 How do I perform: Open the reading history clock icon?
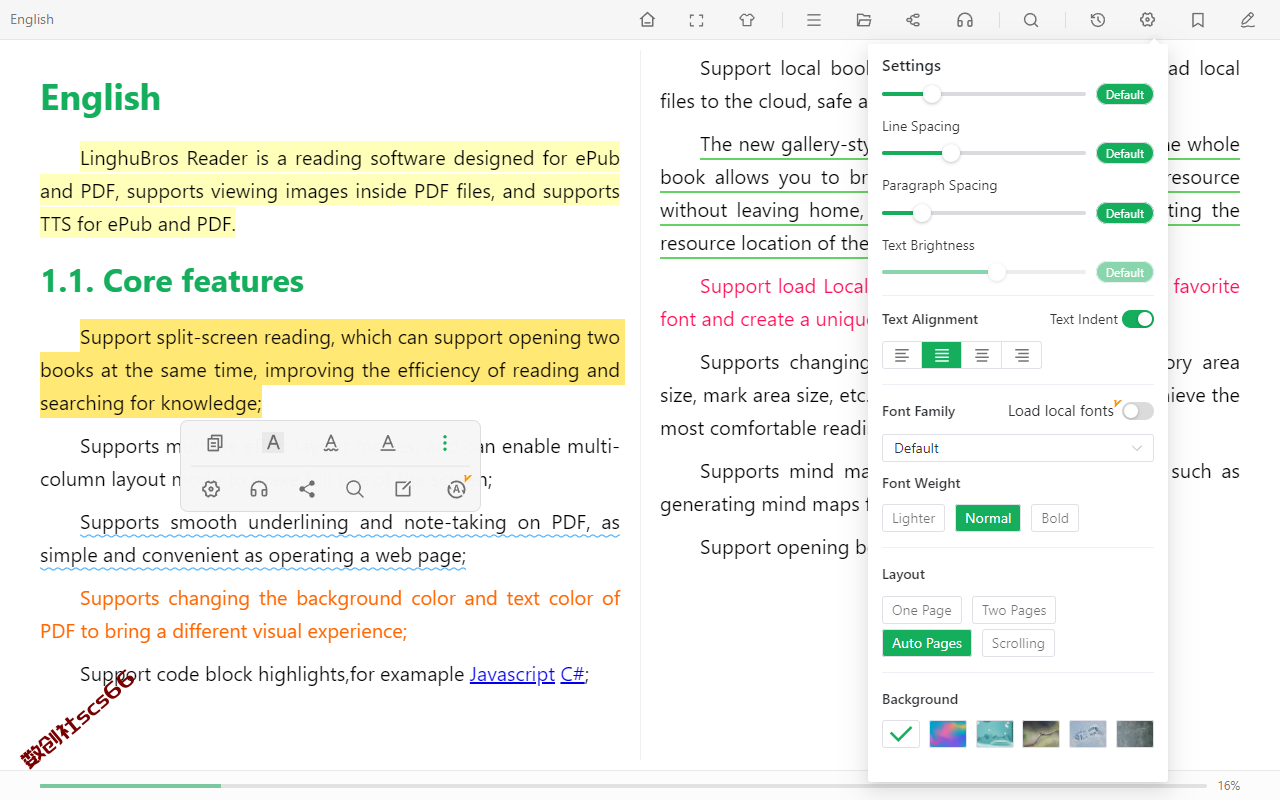(1097, 20)
